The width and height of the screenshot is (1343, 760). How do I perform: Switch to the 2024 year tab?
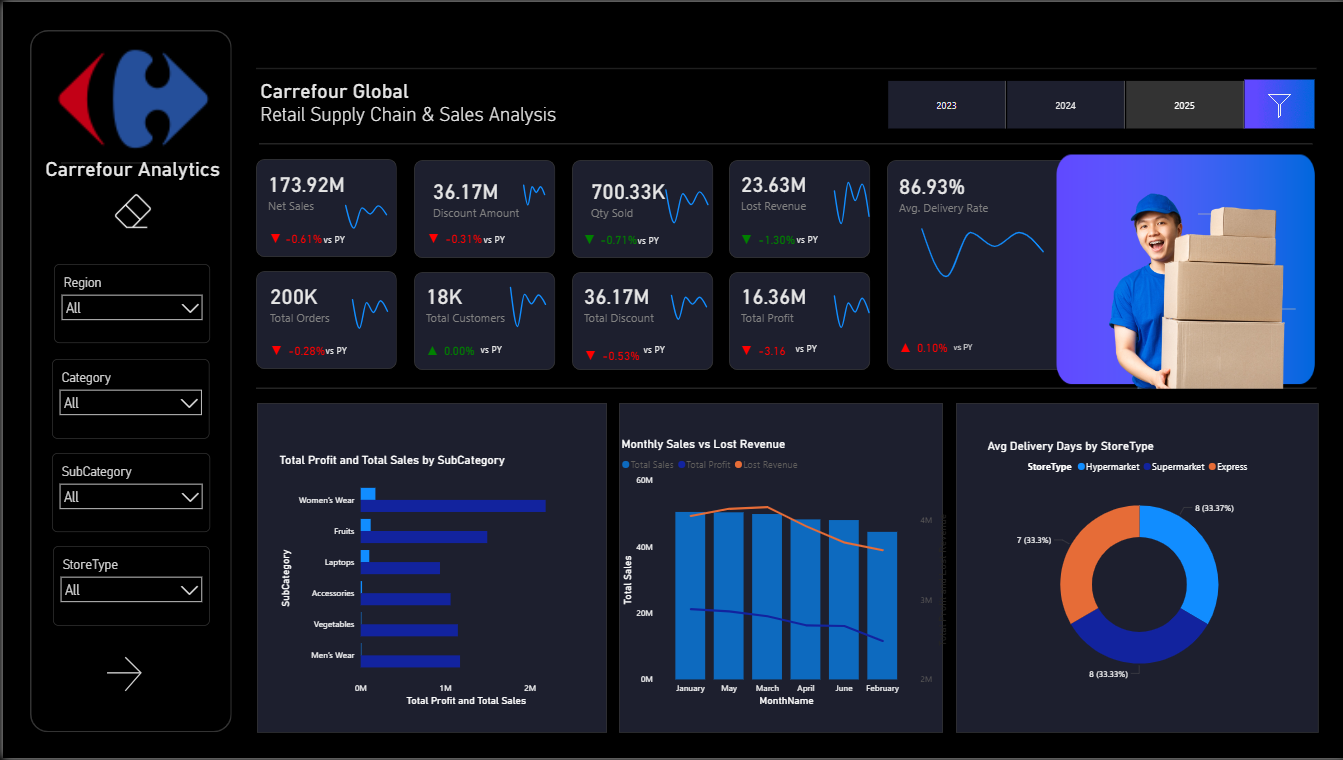1065,104
